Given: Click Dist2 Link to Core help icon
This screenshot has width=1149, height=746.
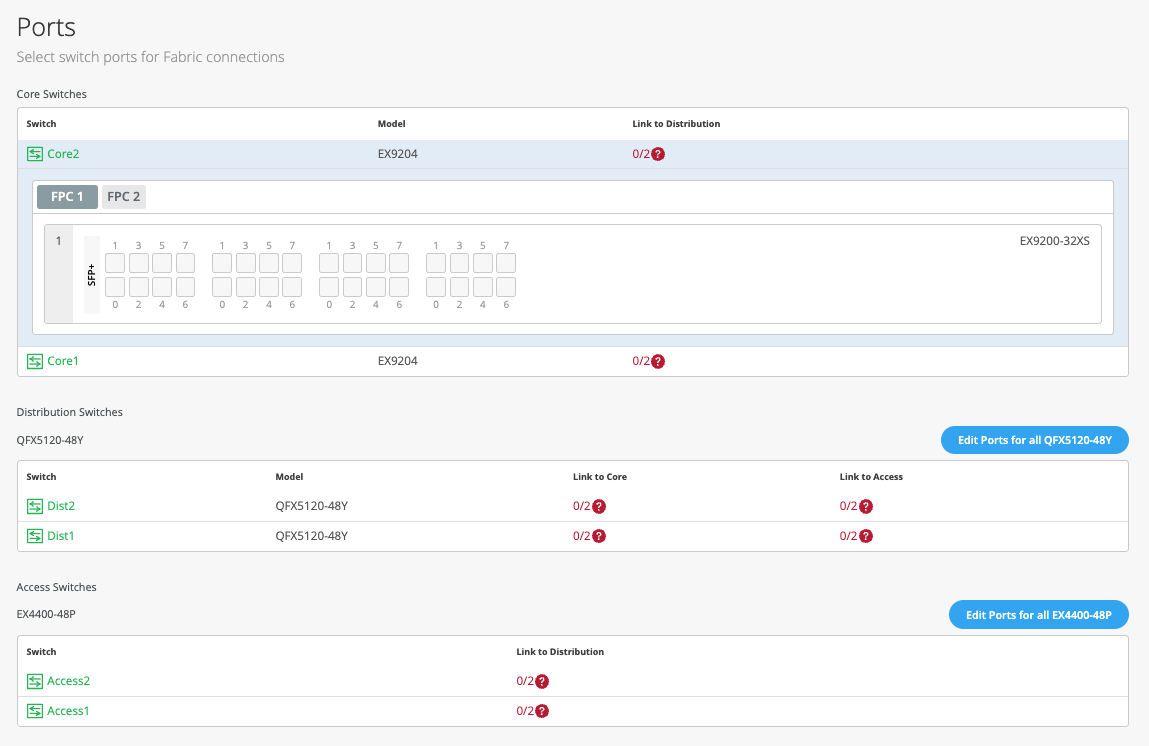Looking at the screenshot, I should [x=599, y=506].
